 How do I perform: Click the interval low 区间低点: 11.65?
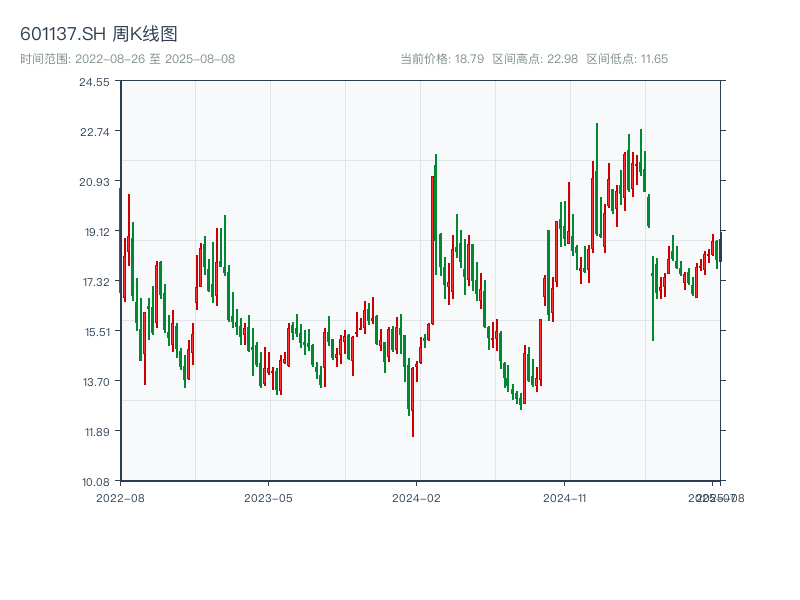[627, 59]
